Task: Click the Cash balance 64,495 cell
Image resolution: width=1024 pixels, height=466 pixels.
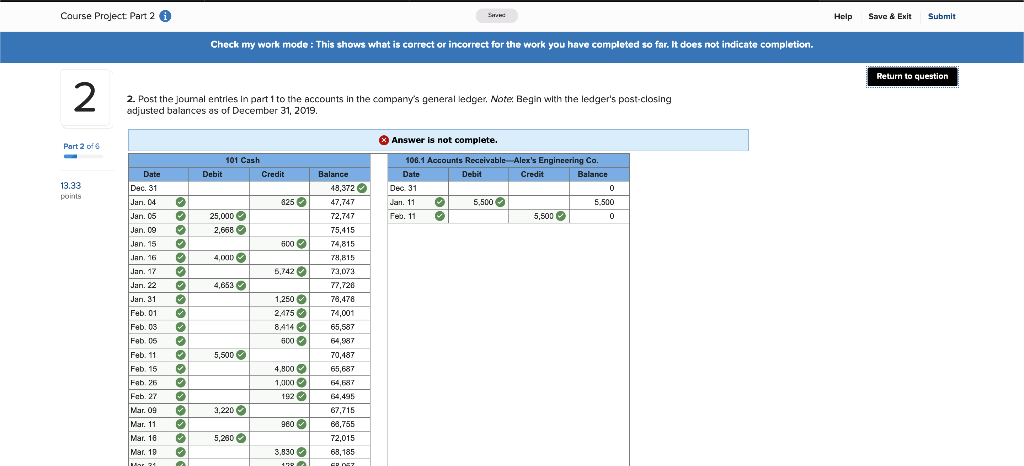Action: pyautogui.click(x=340, y=396)
